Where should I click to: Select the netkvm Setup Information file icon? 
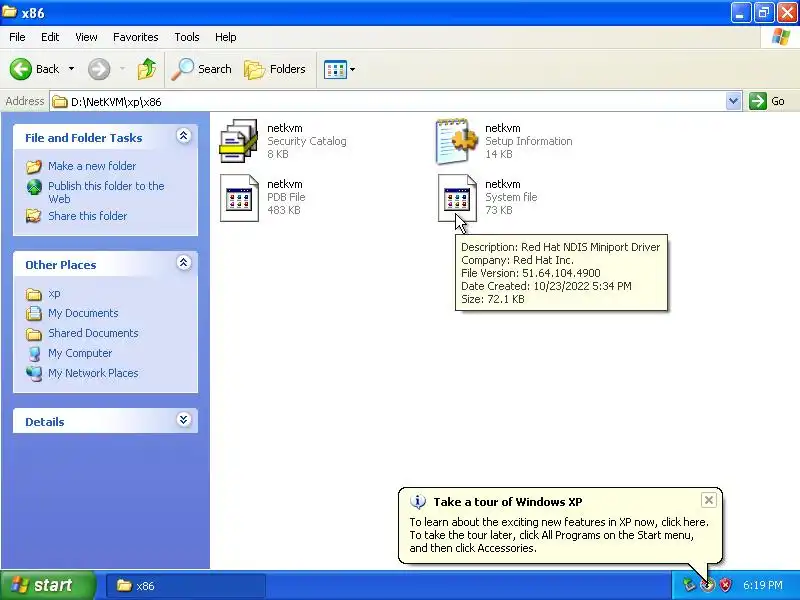coord(457,141)
